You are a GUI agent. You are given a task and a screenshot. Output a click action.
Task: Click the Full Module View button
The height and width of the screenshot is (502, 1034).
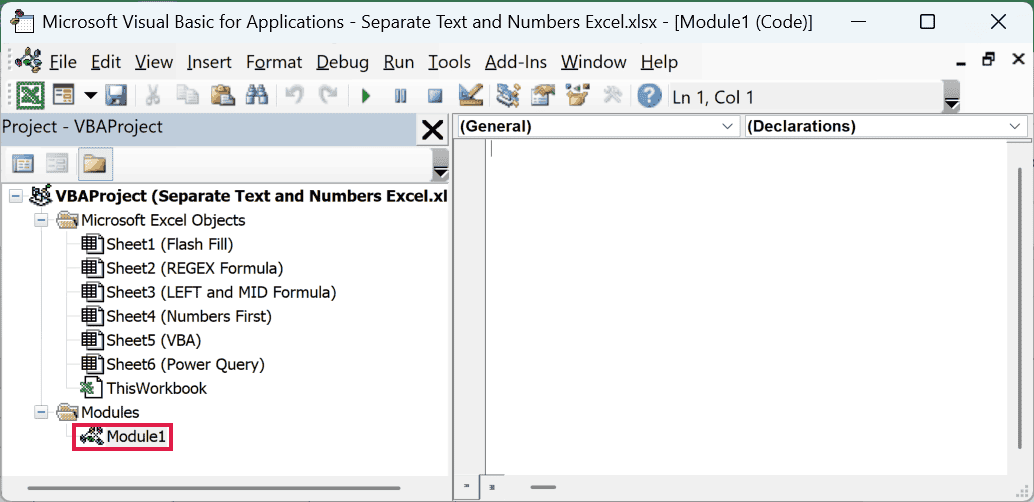point(492,487)
